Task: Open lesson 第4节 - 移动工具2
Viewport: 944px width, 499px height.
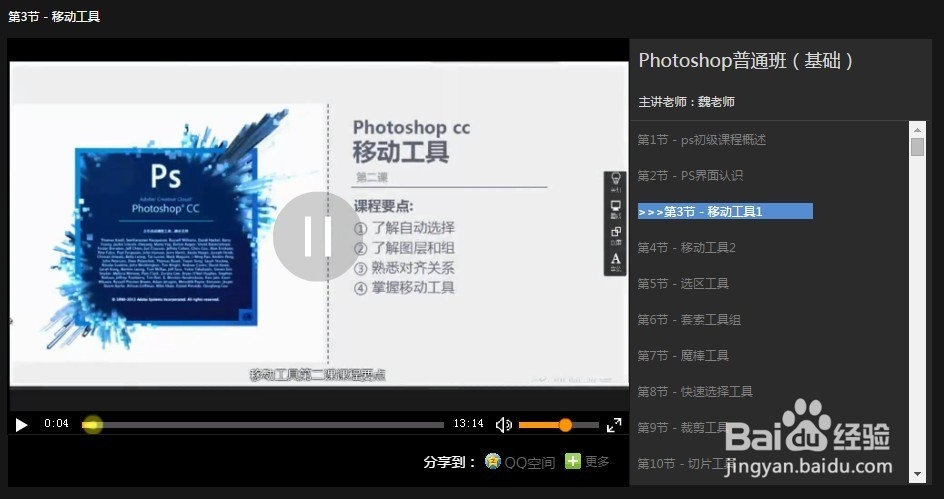Action: pos(686,247)
